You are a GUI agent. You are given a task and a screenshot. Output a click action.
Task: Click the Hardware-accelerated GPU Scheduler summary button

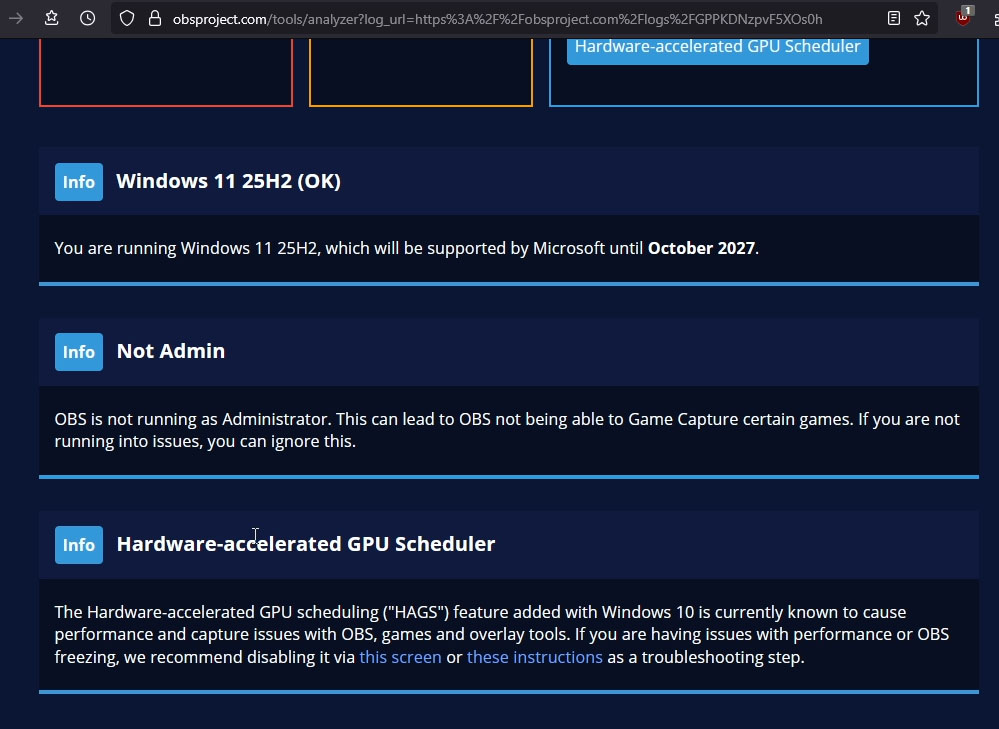[717, 47]
